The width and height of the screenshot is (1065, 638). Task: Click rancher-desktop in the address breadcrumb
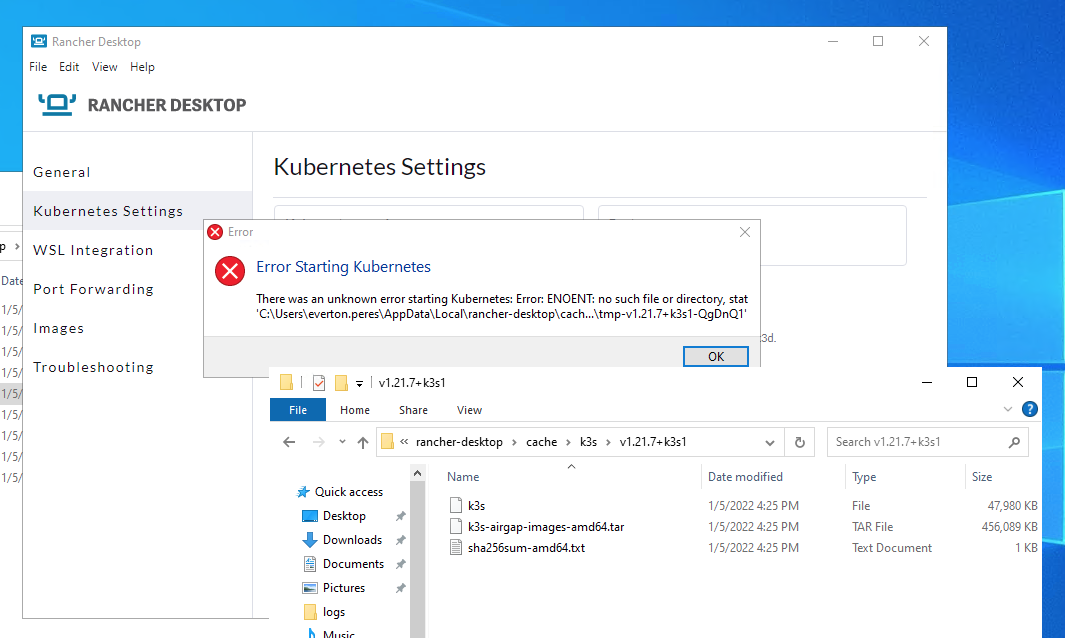pos(459,442)
